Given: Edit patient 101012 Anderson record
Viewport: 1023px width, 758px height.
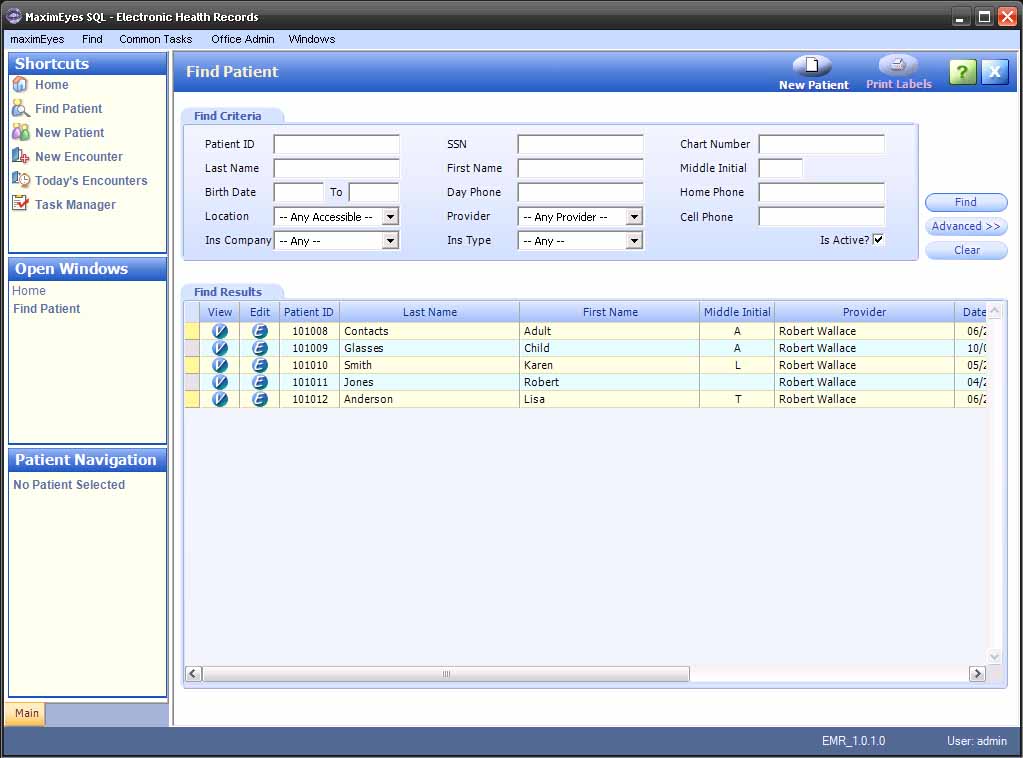Looking at the screenshot, I should click(x=260, y=399).
